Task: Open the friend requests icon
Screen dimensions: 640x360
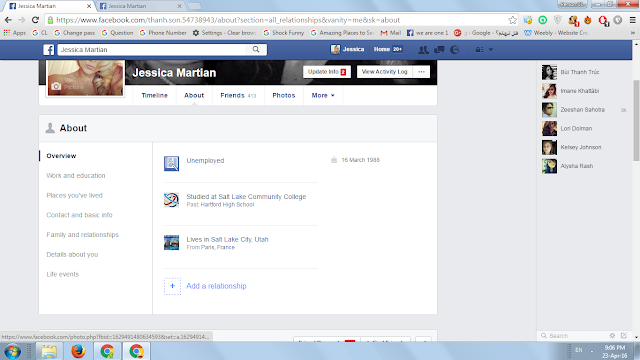Action: click(423, 50)
